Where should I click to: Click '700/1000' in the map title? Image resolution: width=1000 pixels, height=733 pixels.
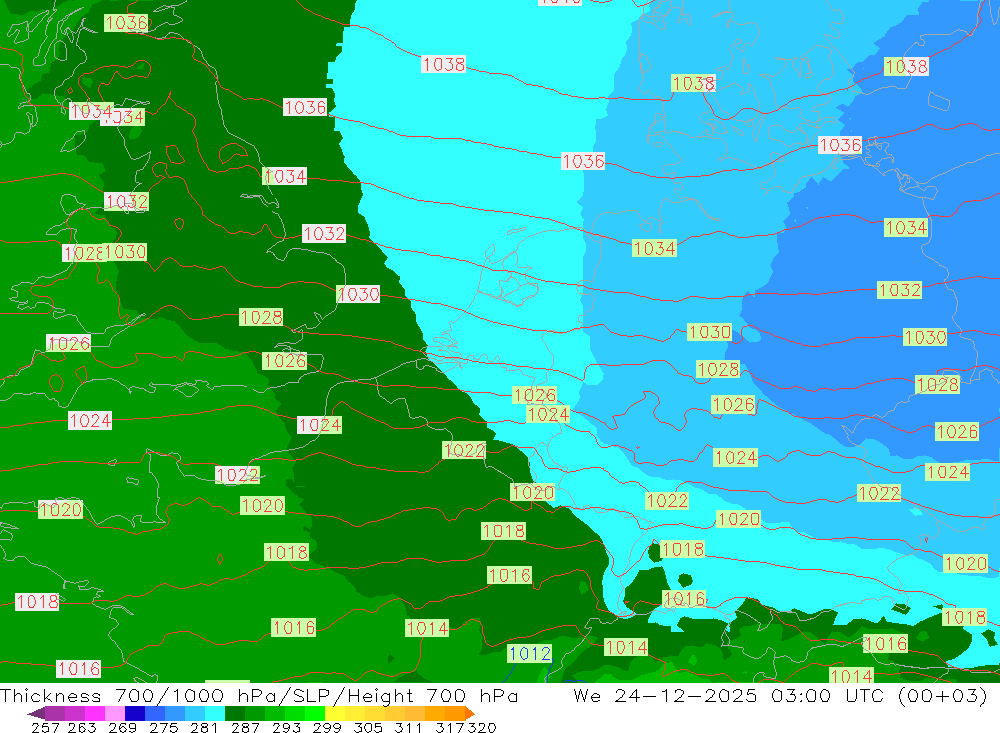pyautogui.click(x=169, y=695)
